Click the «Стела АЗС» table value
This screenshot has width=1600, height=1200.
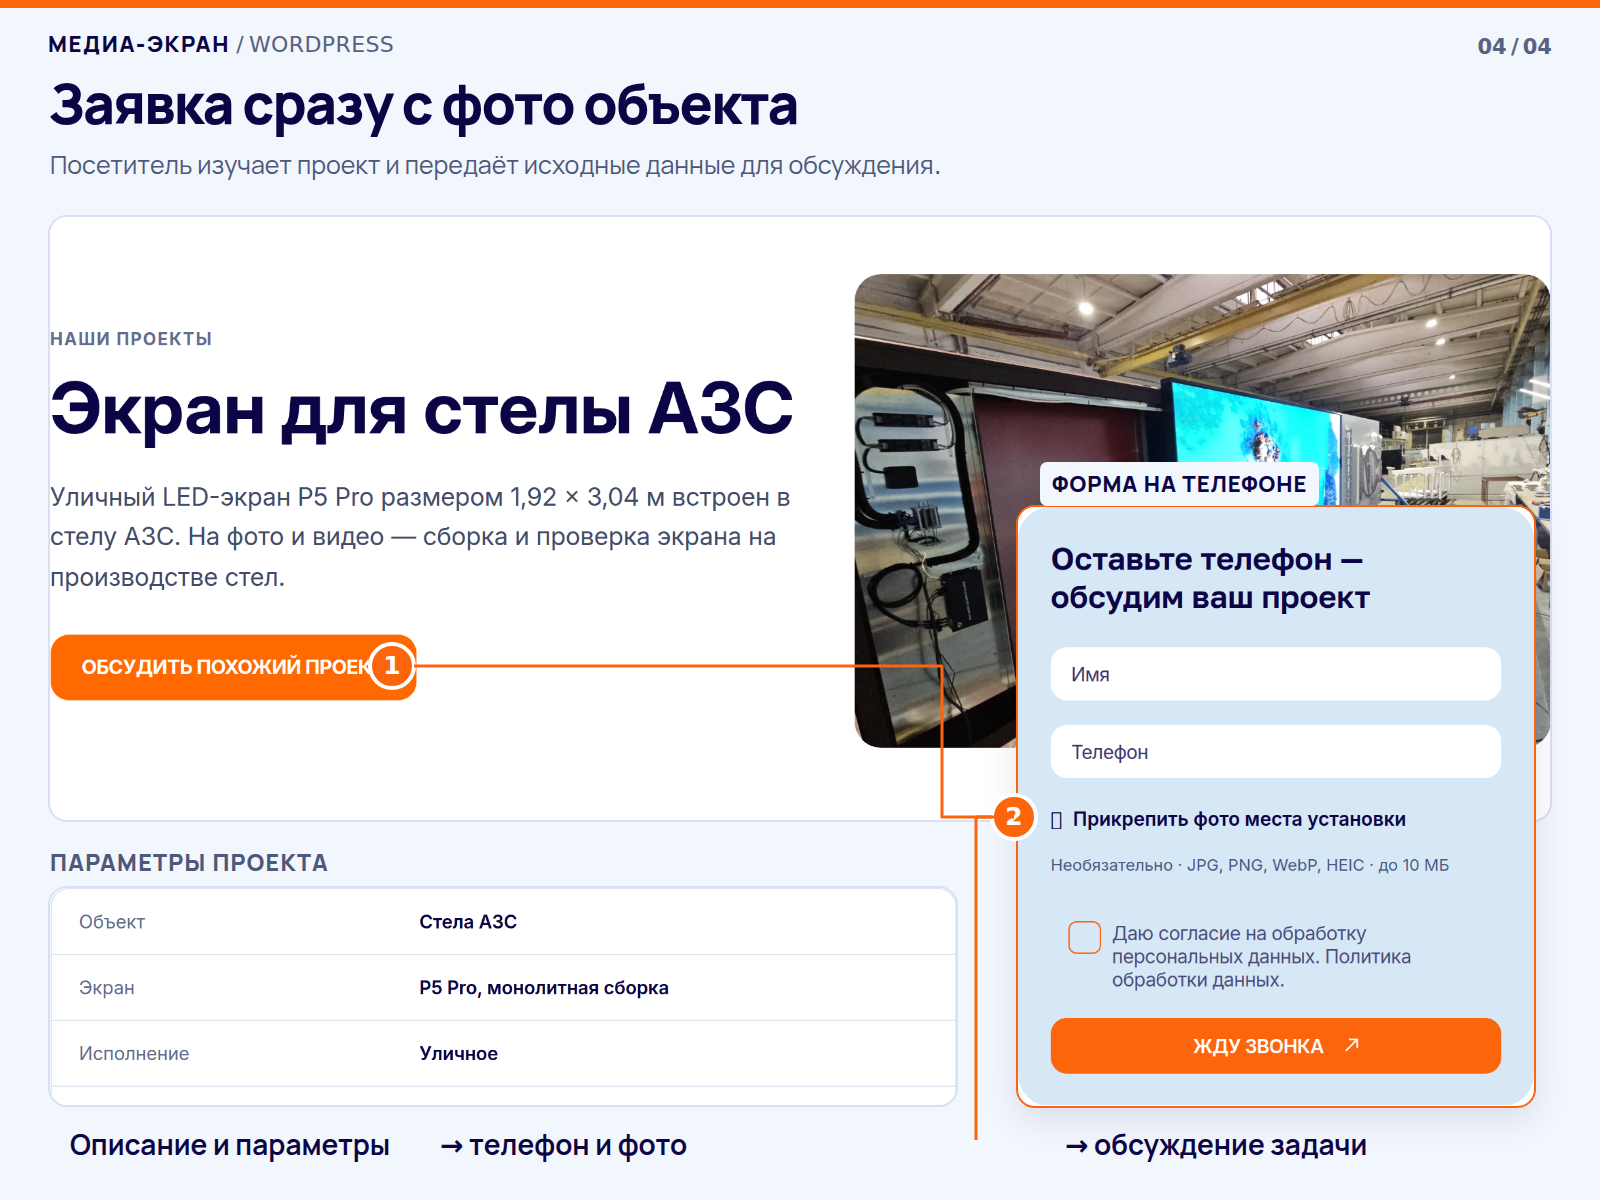pos(468,922)
